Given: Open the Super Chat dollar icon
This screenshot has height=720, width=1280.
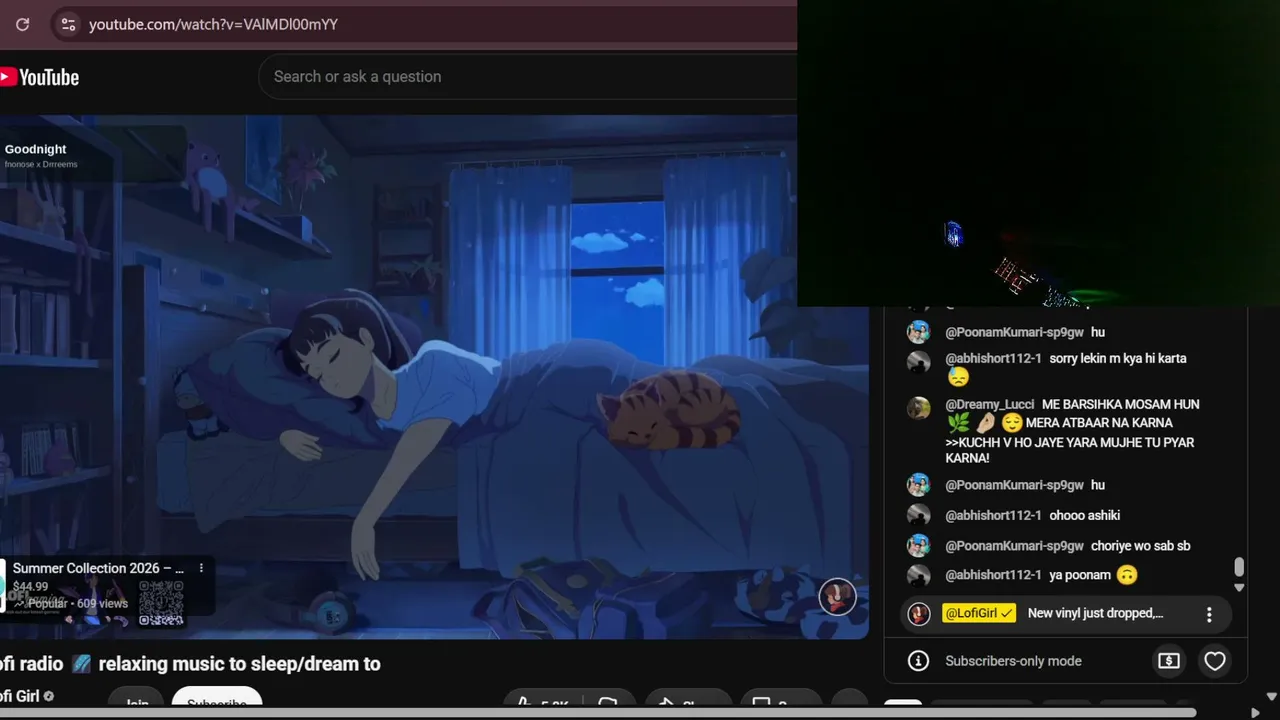Looking at the screenshot, I should (1168, 661).
